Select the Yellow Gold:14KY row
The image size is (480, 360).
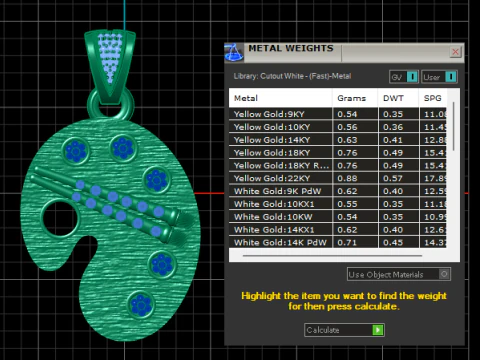(338, 140)
